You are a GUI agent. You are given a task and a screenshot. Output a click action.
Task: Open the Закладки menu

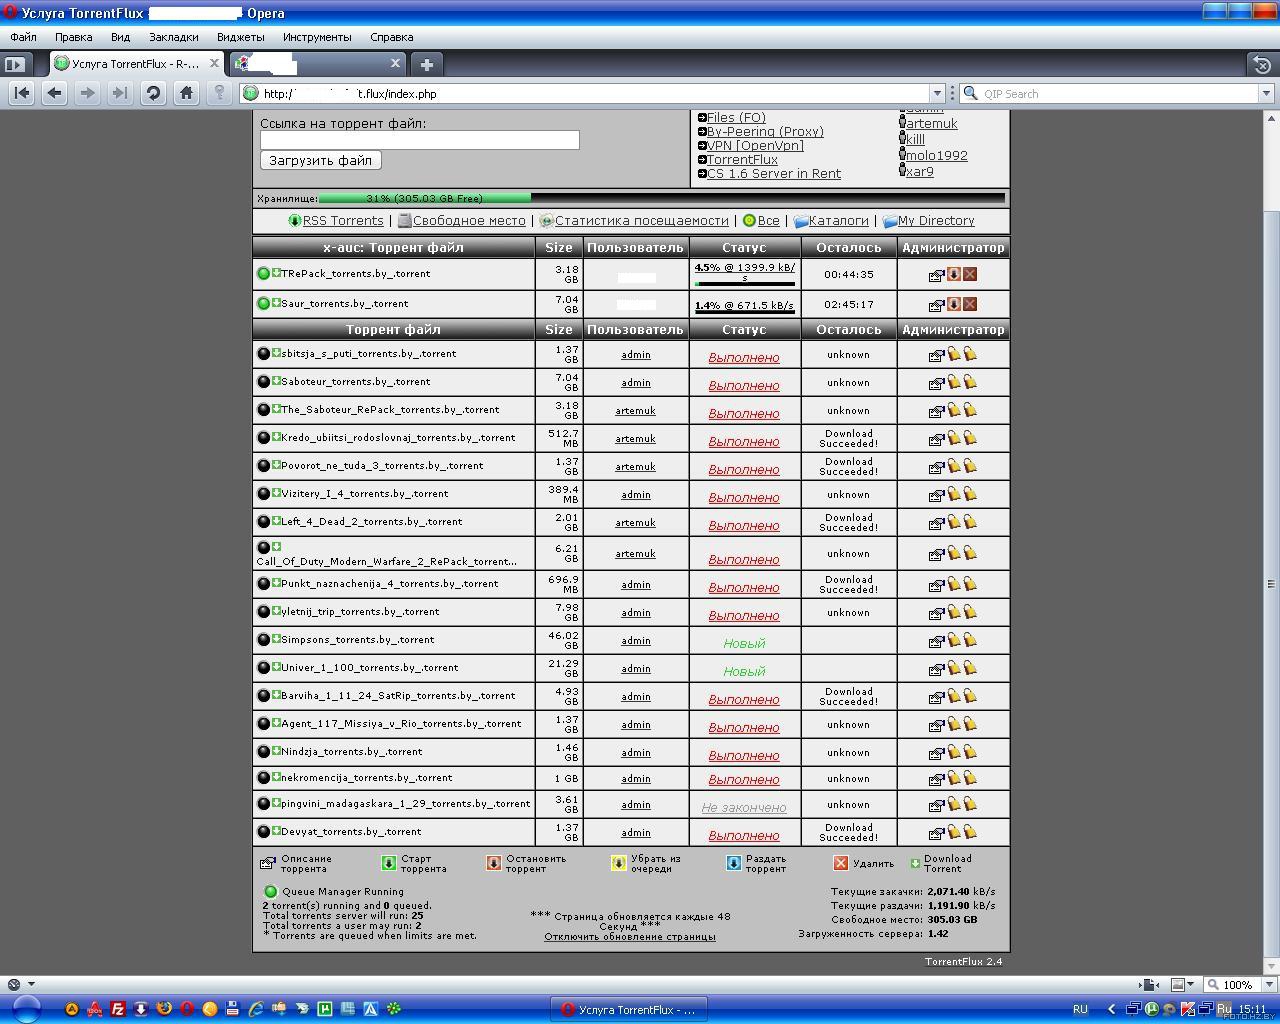point(174,37)
